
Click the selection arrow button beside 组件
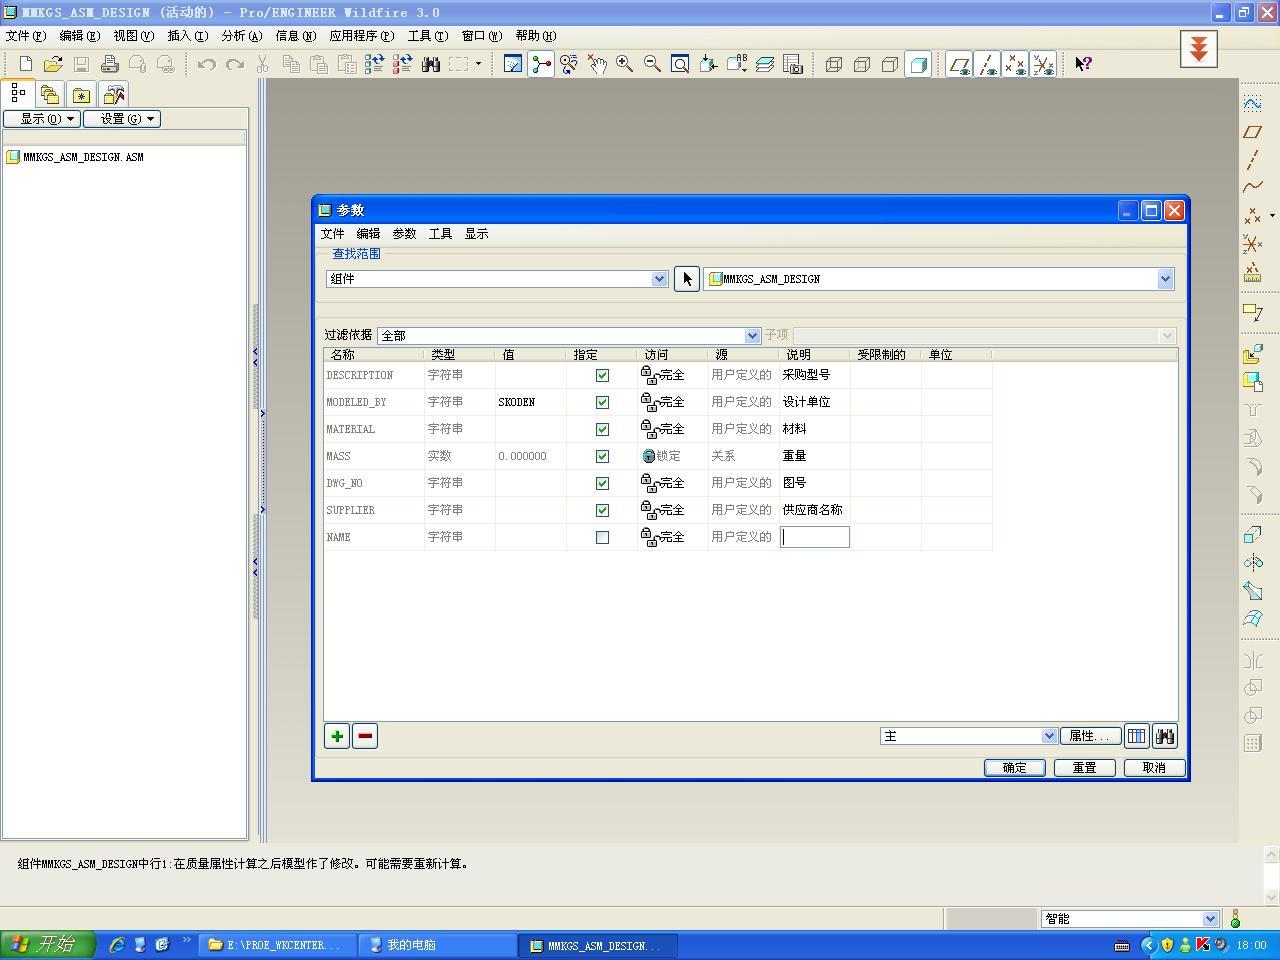(x=686, y=279)
